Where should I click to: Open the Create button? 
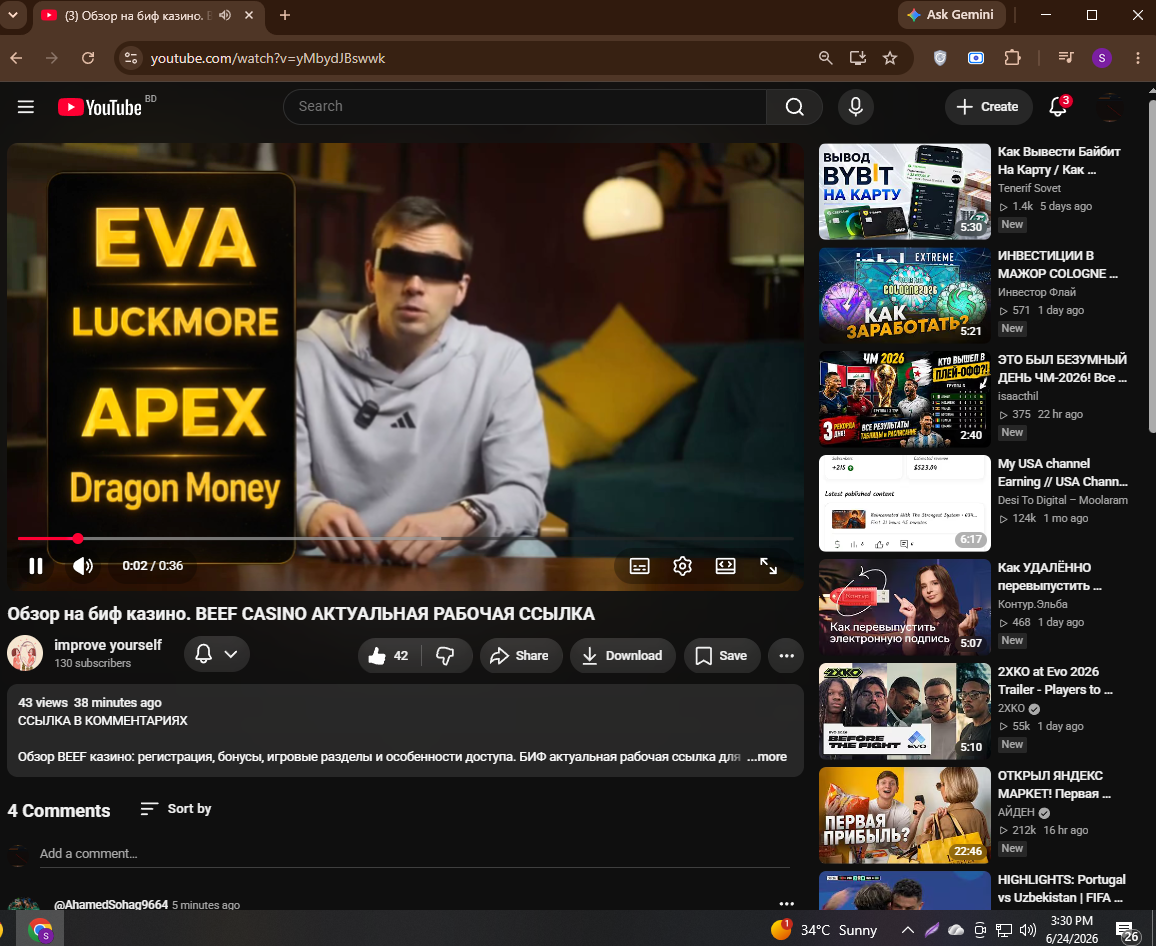point(987,107)
